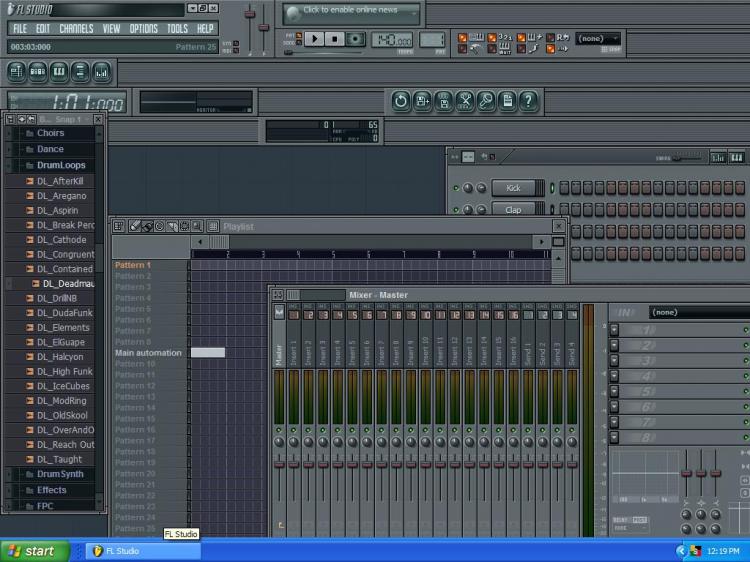Click to enable online news
The width and height of the screenshot is (750, 562).
point(350,10)
